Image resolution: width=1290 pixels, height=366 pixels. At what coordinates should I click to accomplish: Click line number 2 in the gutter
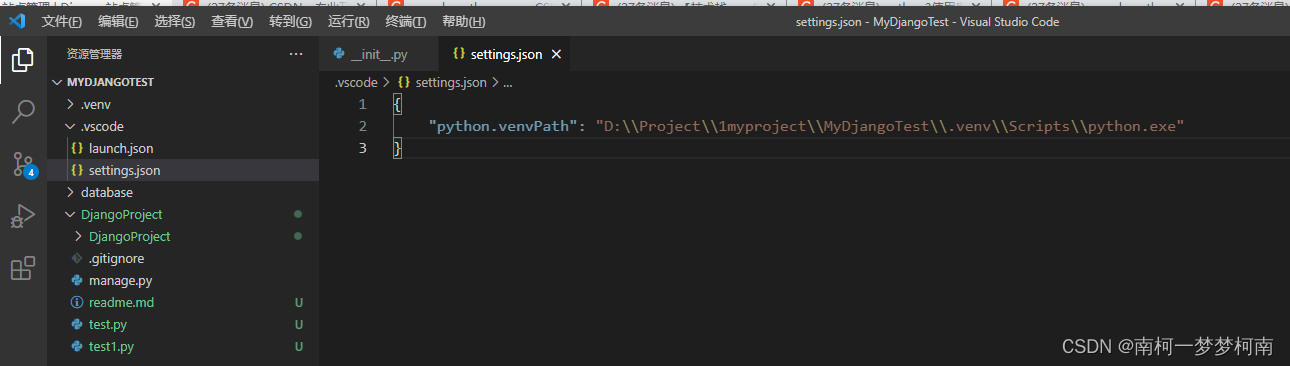pos(363,126)
